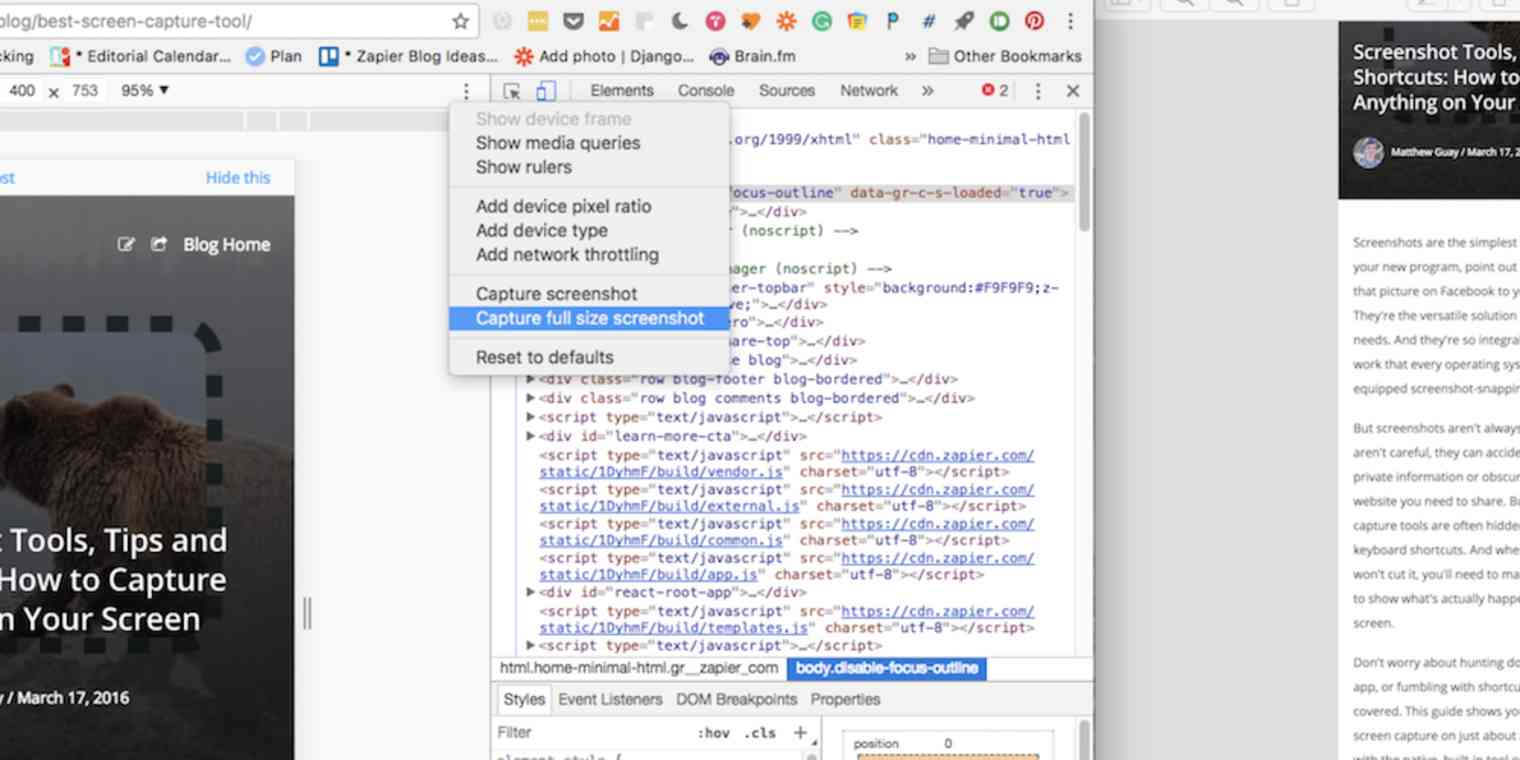Open the Brain.fm bookmark
This screenshot has height=760, width=1520.
(x=754, y=56)
